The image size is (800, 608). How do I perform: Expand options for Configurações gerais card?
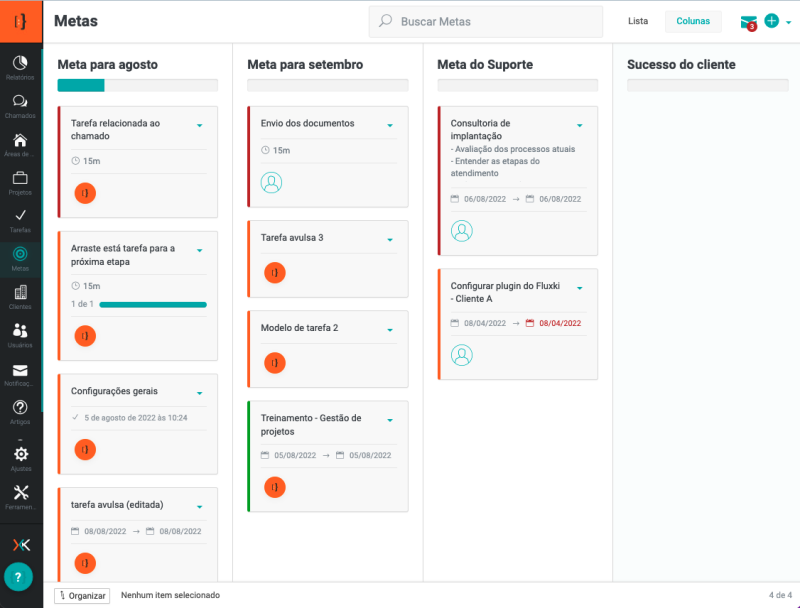coord(200,393)
